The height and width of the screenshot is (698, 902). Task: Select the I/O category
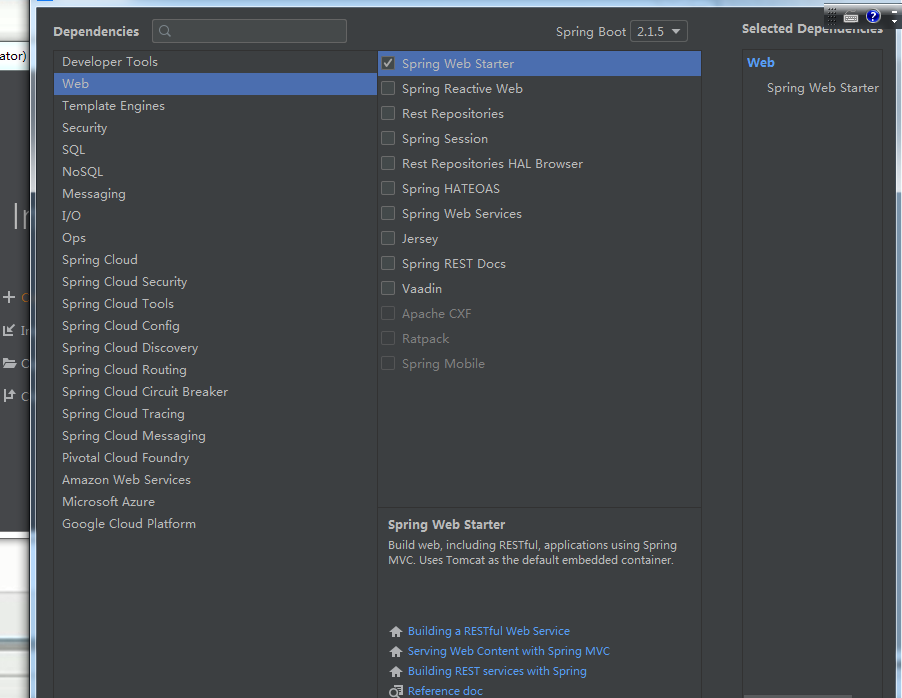215,216
